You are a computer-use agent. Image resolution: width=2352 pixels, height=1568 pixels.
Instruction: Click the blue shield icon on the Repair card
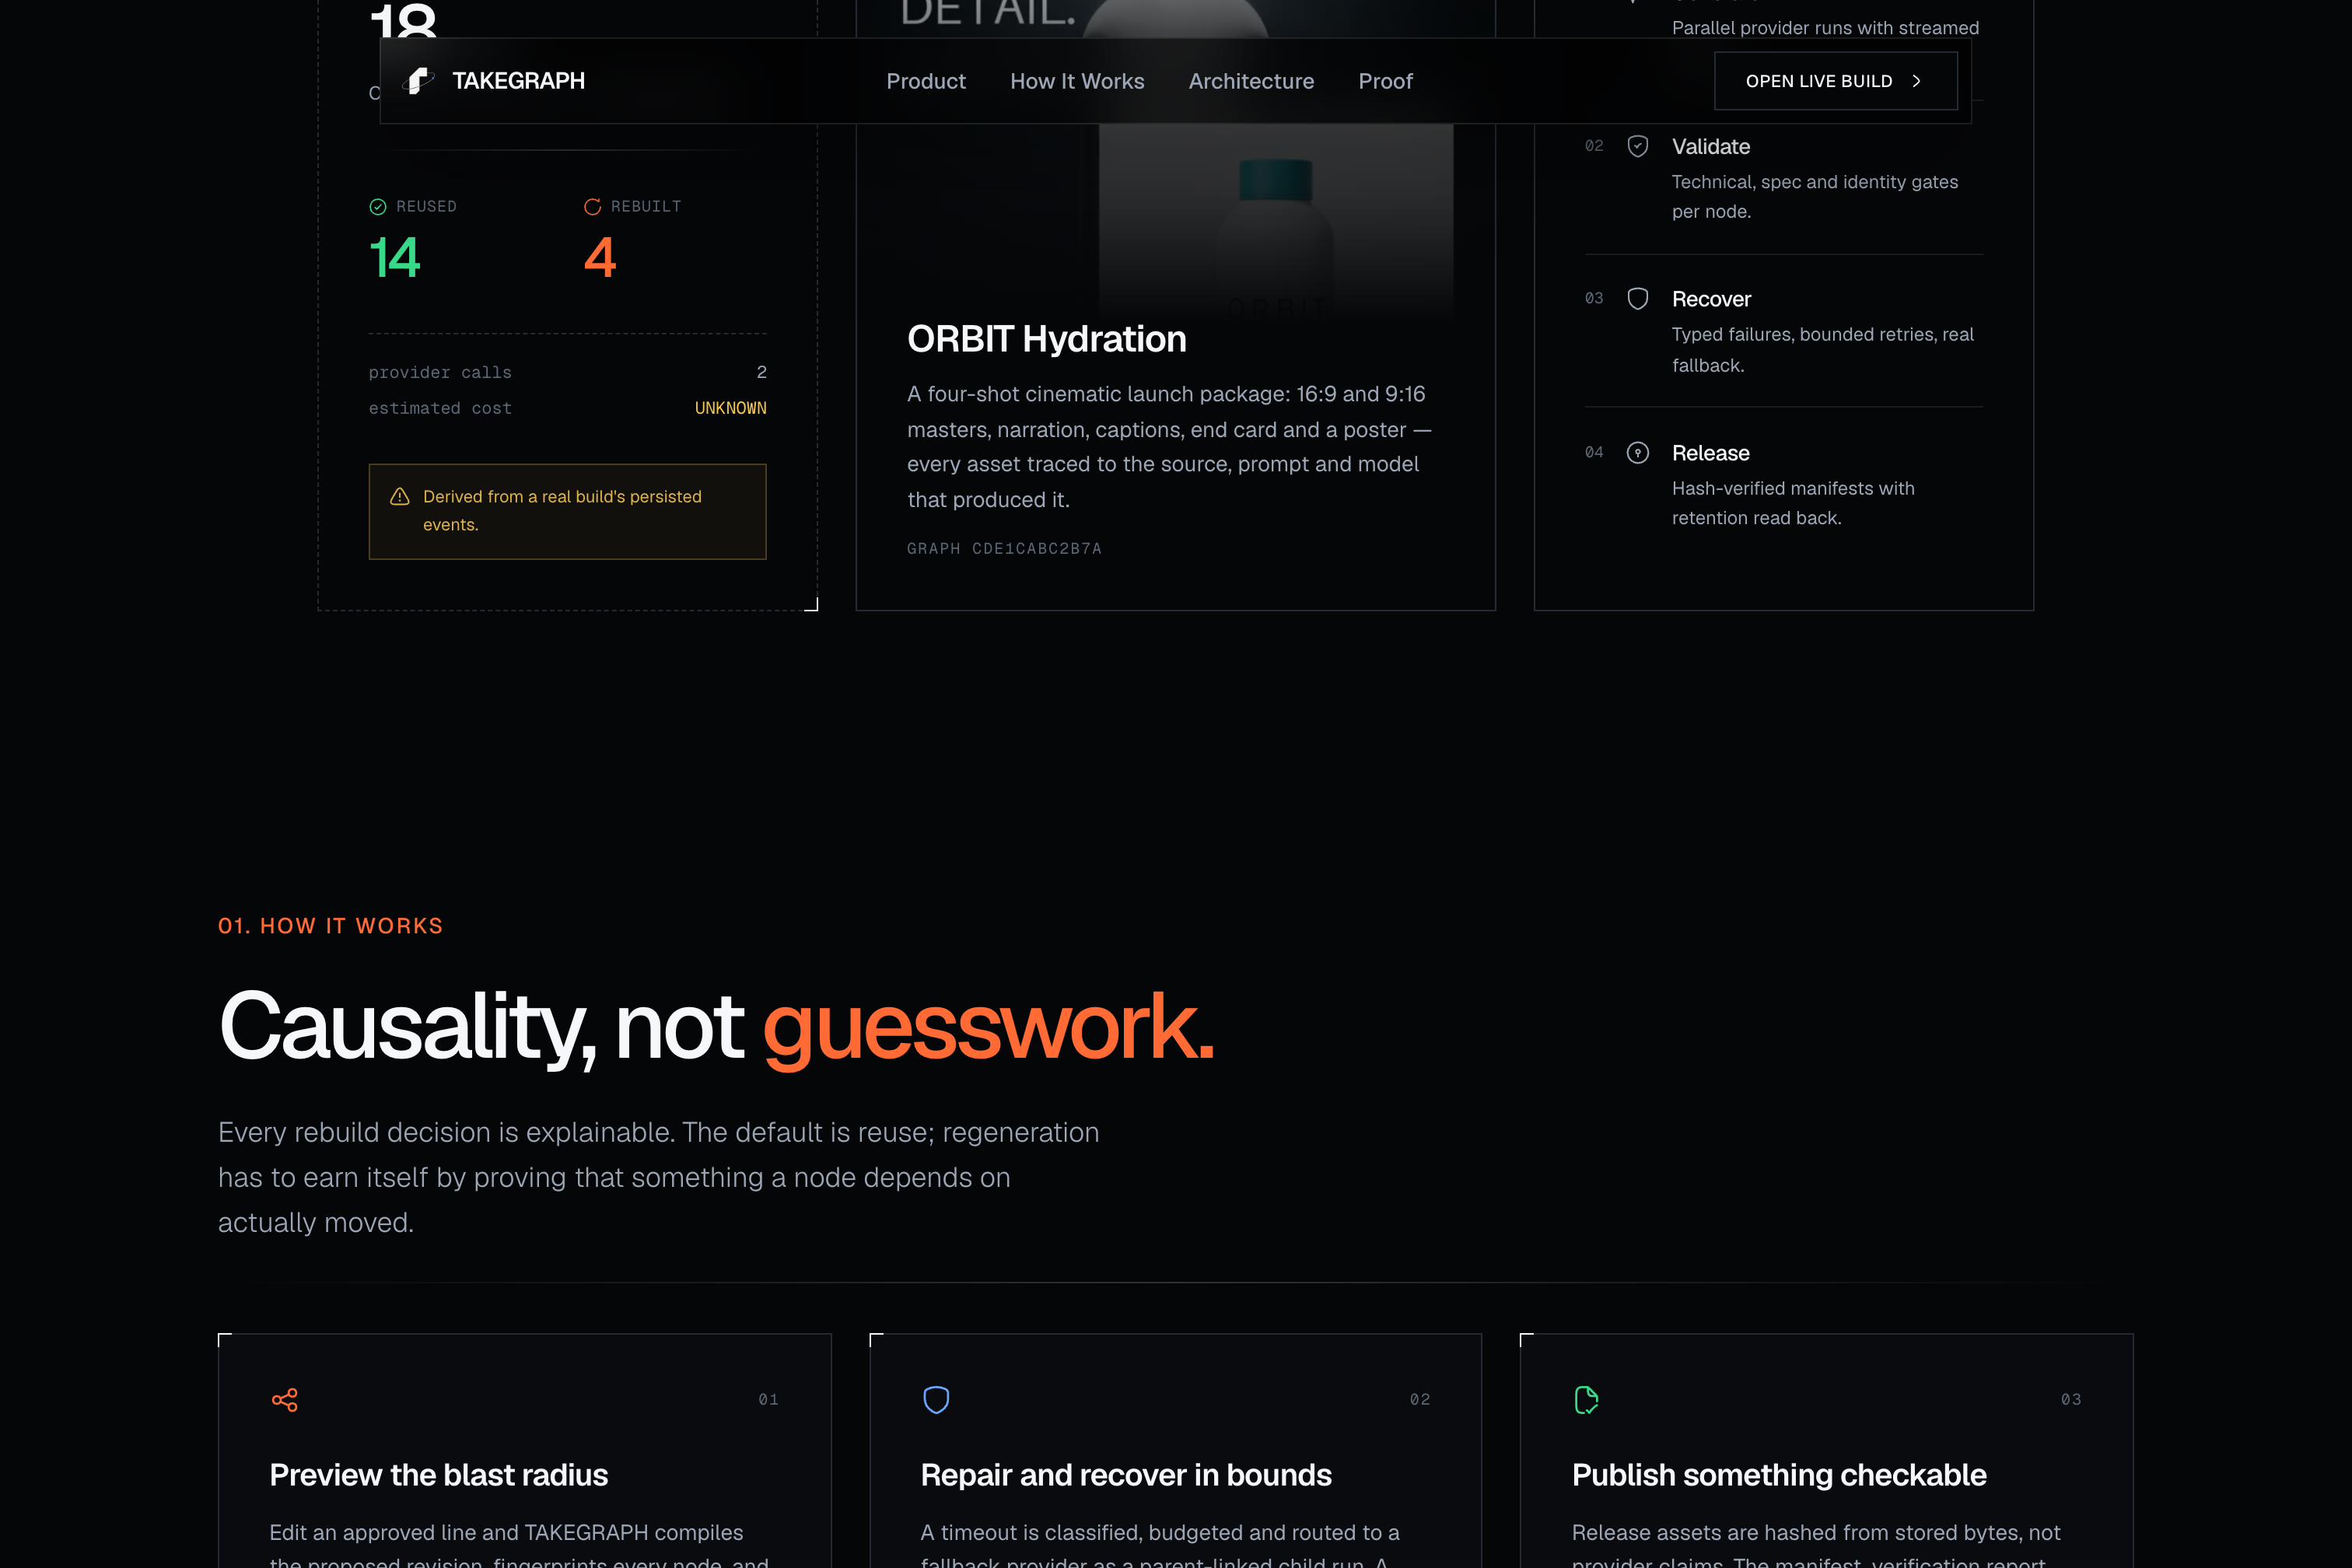(x=936, y=1399)
